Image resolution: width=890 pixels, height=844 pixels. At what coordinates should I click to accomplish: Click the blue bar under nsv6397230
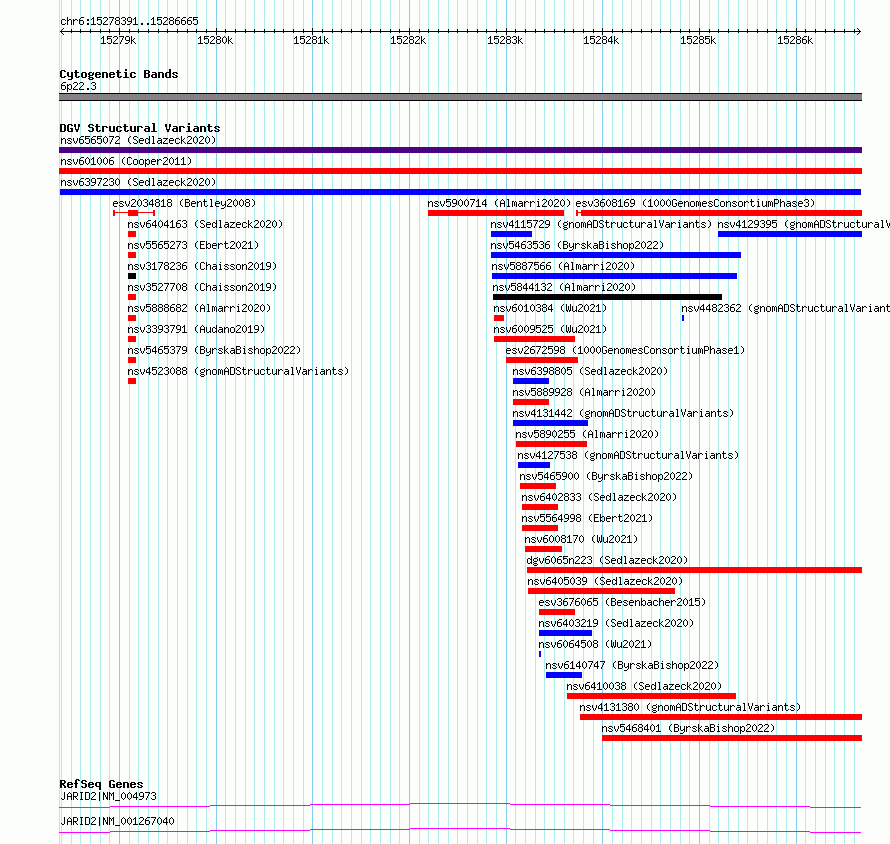click(x=460, y=192)
